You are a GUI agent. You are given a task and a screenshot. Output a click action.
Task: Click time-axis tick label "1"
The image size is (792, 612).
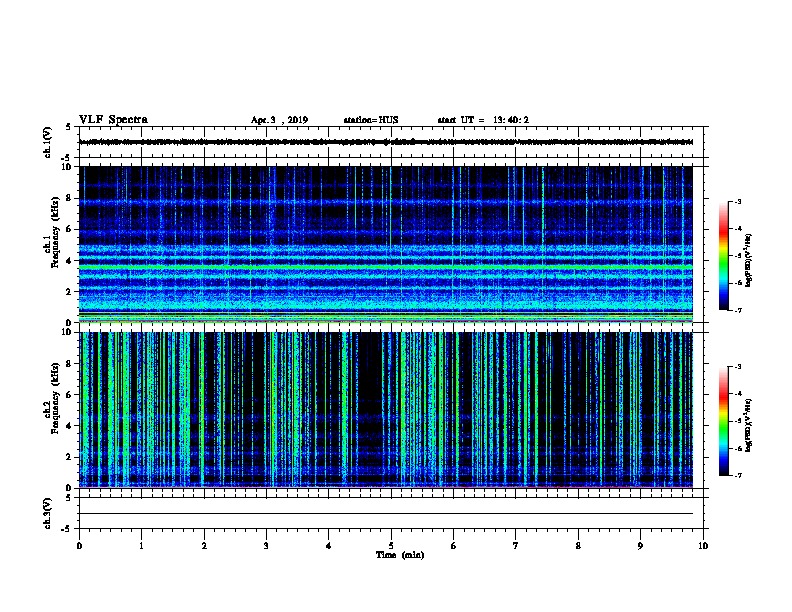click(141, 546)
